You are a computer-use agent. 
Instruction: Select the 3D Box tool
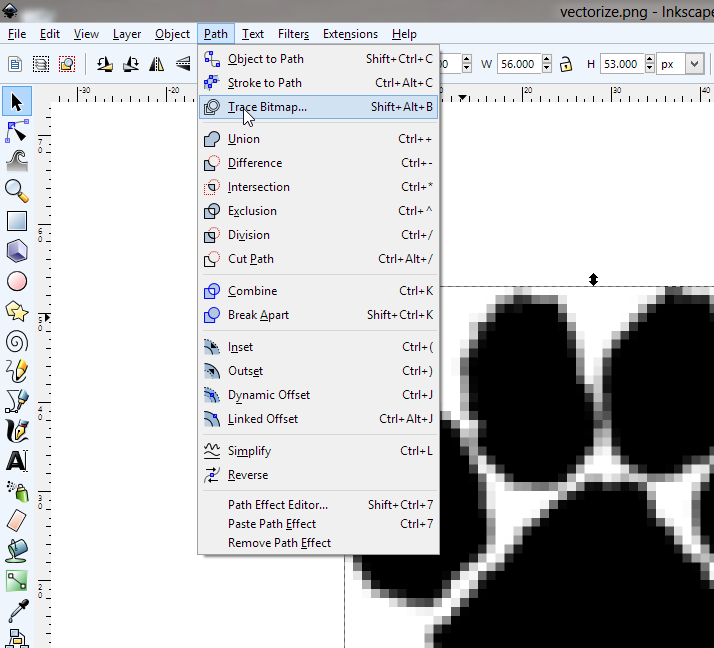point(17,251)
